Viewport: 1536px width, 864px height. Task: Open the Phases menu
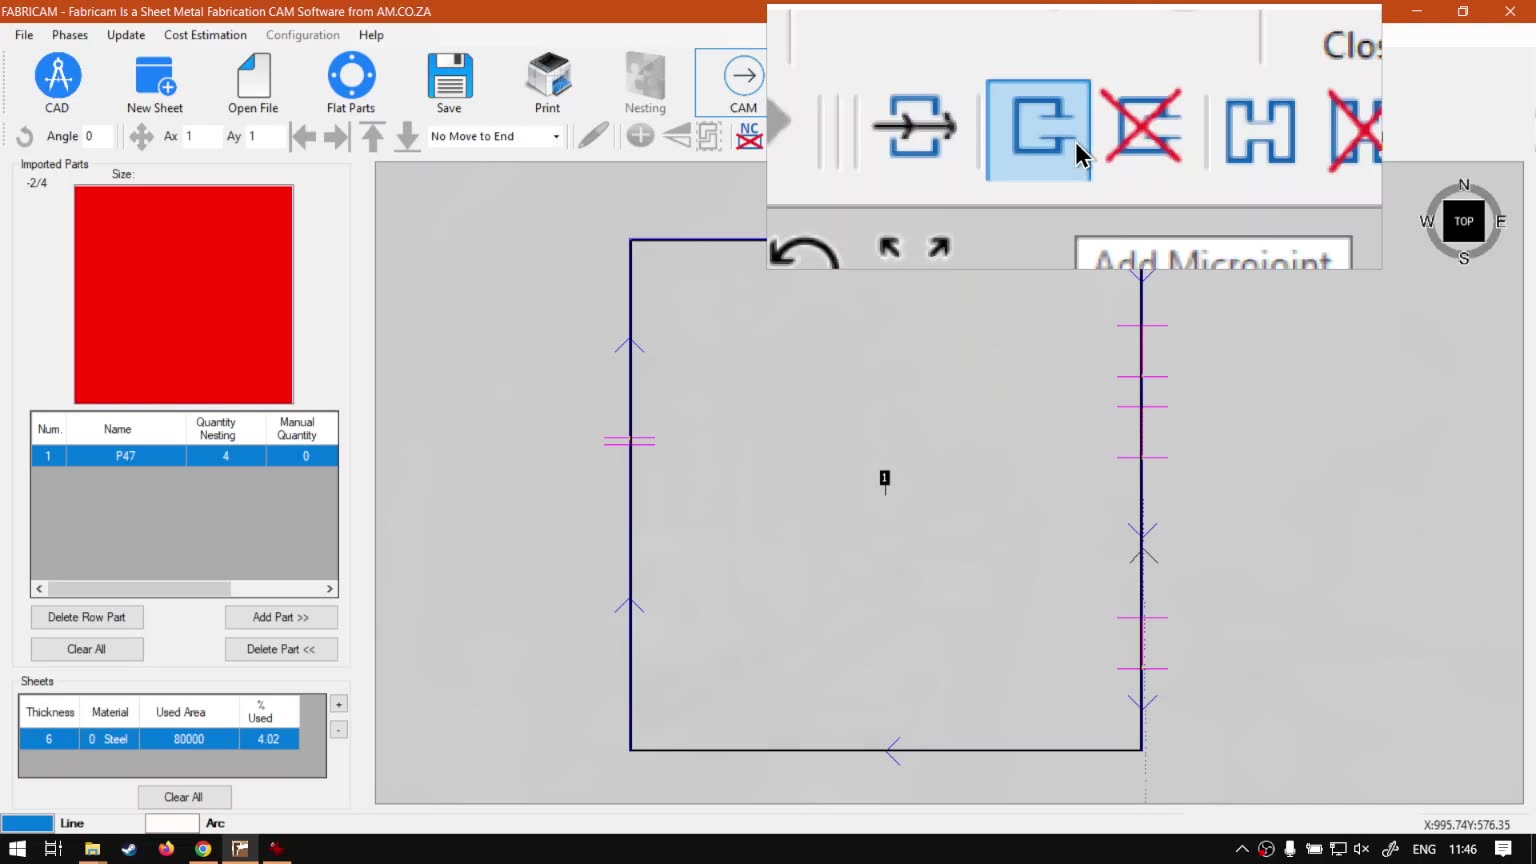click(x=70, y=35)
